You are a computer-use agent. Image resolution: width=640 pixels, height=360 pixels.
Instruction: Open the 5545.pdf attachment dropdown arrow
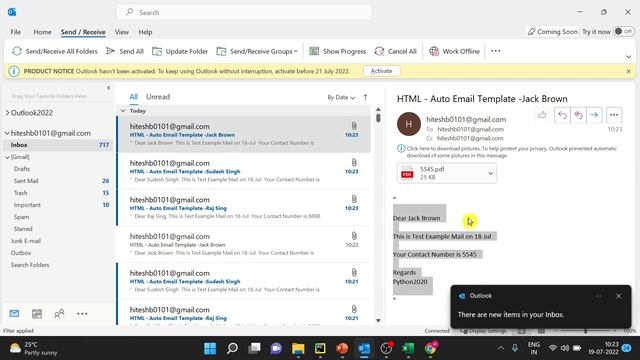(x=490, y=173)
